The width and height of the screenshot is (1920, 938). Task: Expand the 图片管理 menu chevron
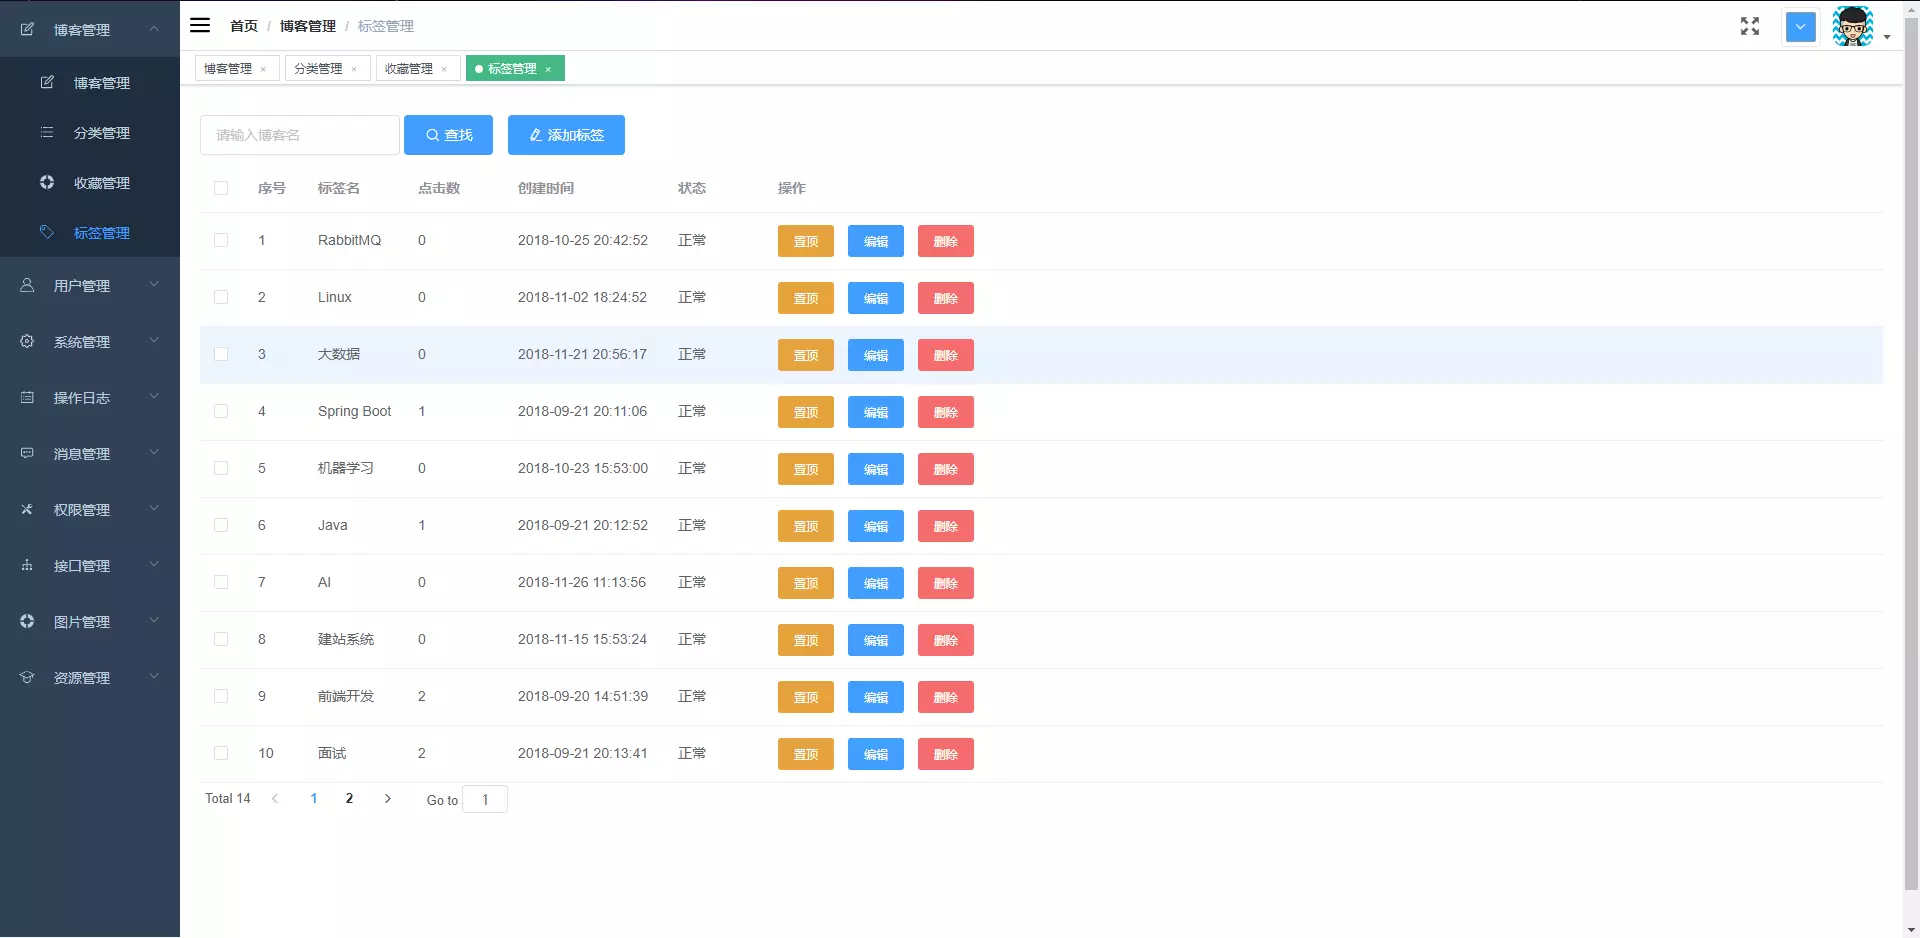tap(154, 620)
